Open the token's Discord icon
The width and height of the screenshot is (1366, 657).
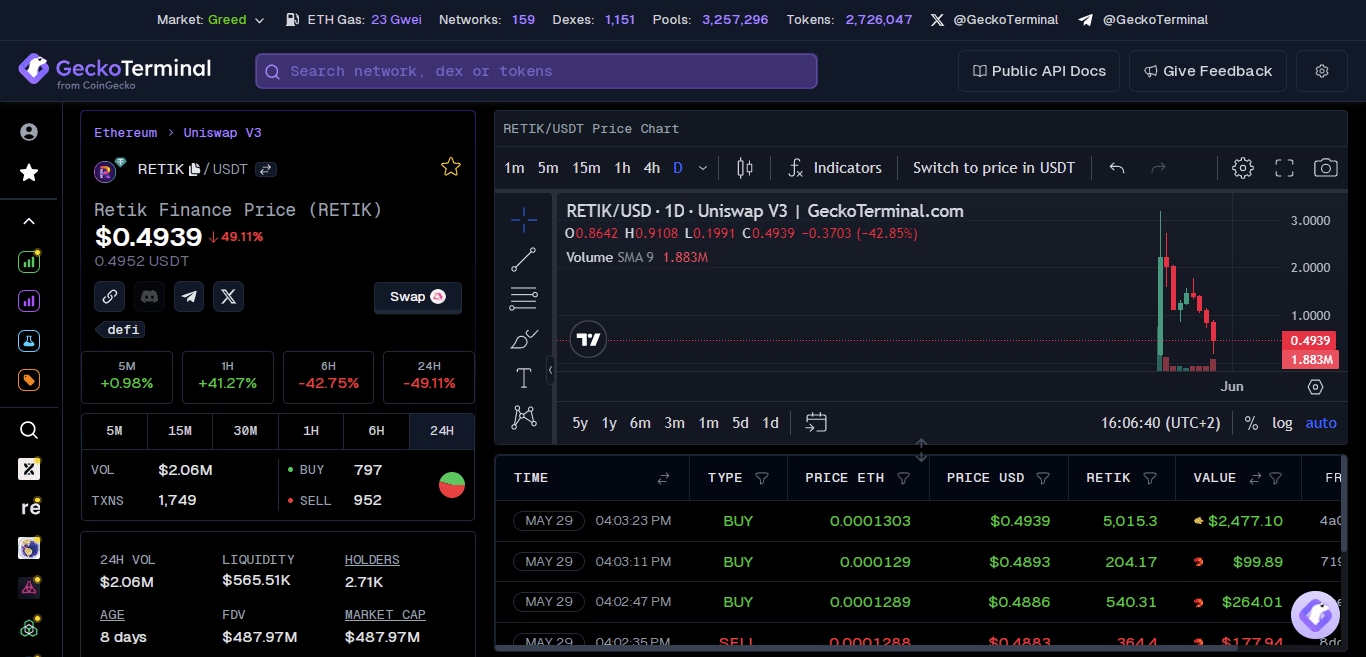point(149,297)
